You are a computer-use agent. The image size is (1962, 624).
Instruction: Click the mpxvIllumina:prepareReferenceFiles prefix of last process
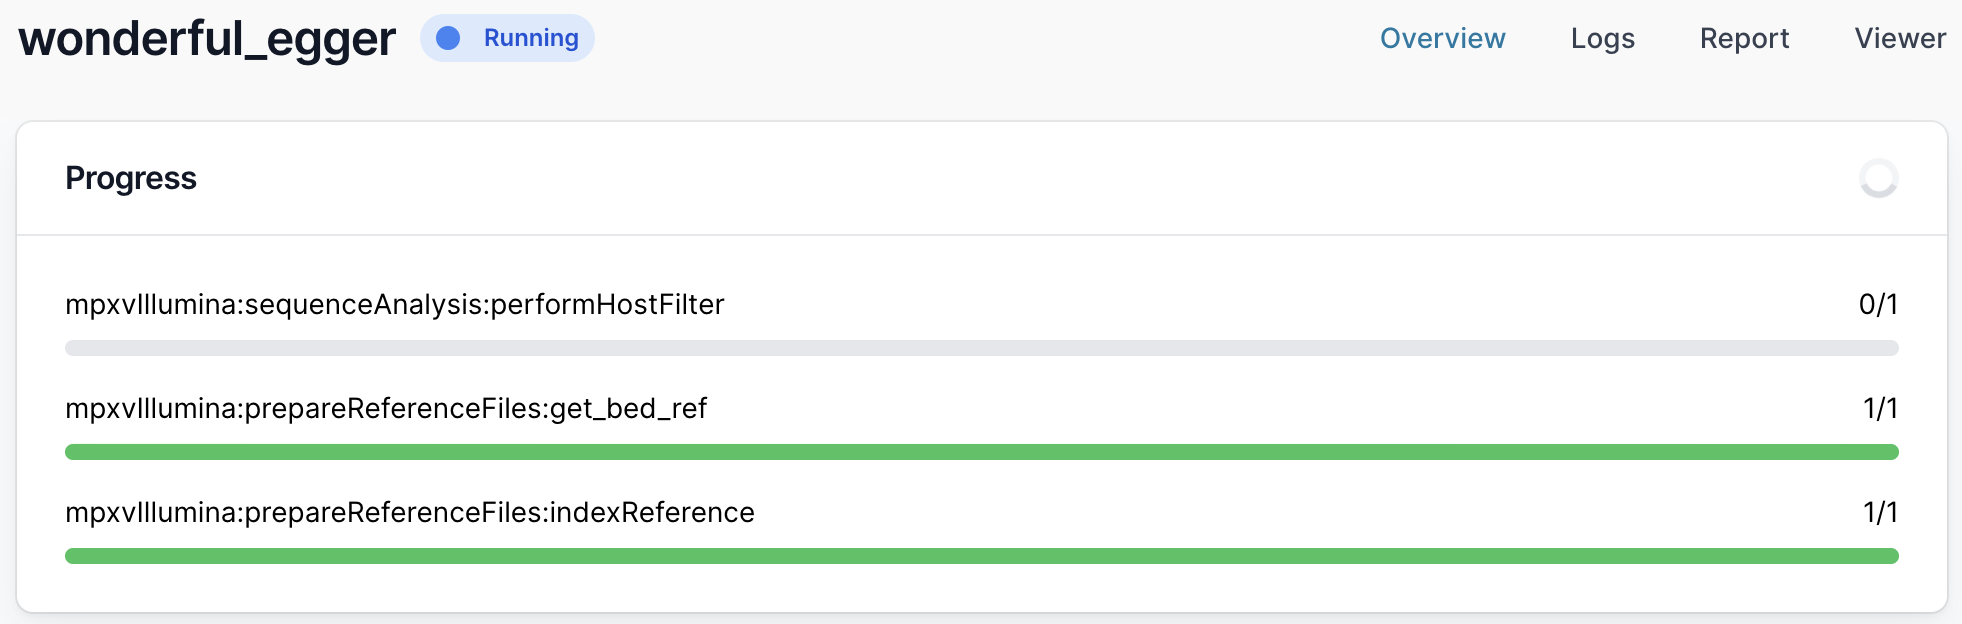(304, 512)
